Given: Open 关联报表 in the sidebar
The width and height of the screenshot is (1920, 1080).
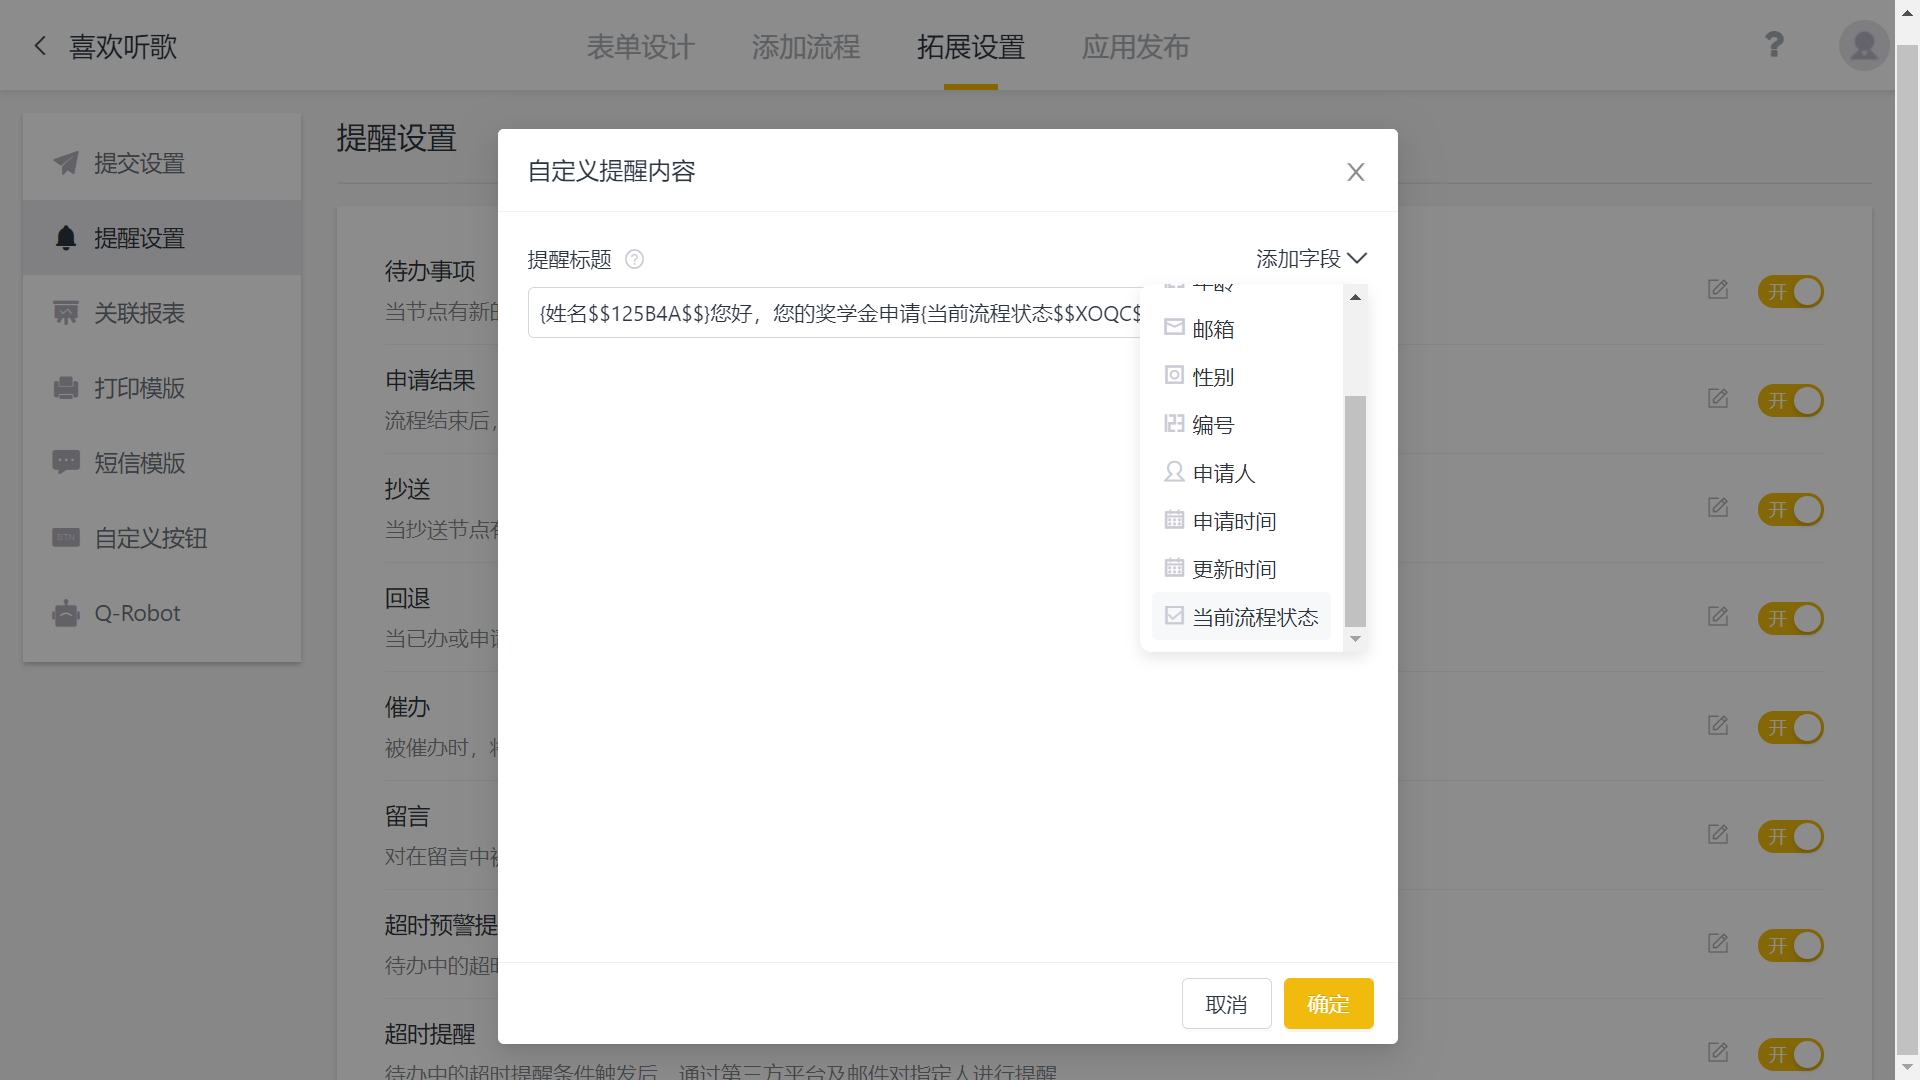Looking at the screenshot, I should tap(162, 313).
